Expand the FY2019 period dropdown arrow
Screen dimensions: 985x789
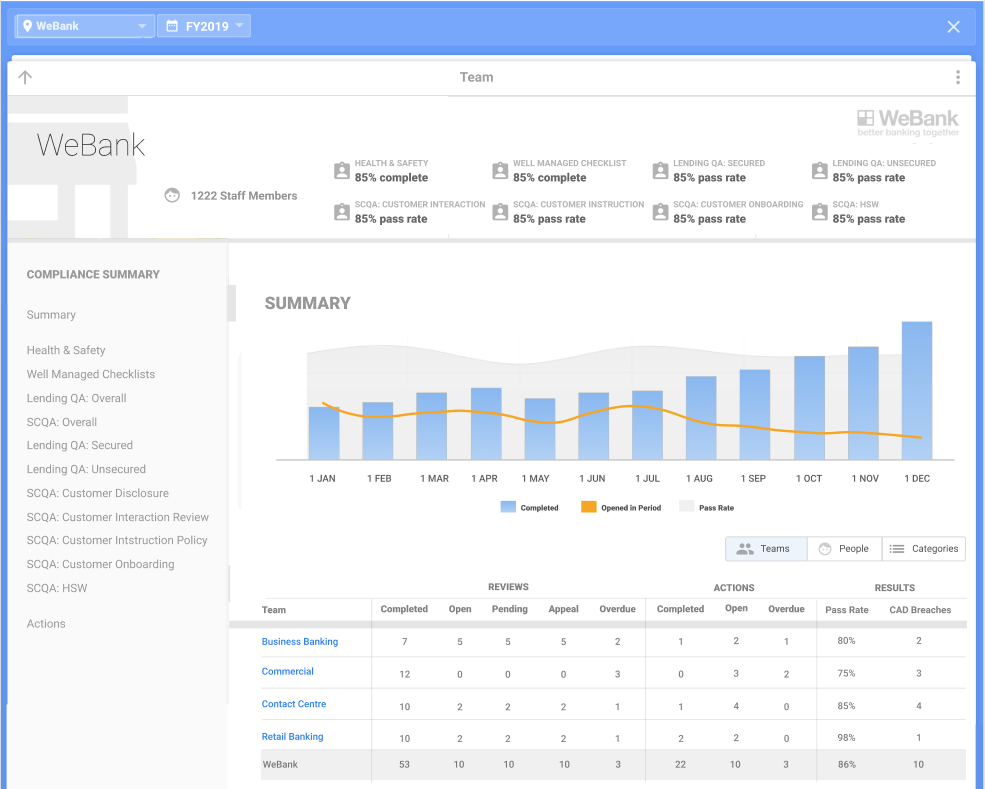pos(239,26)
